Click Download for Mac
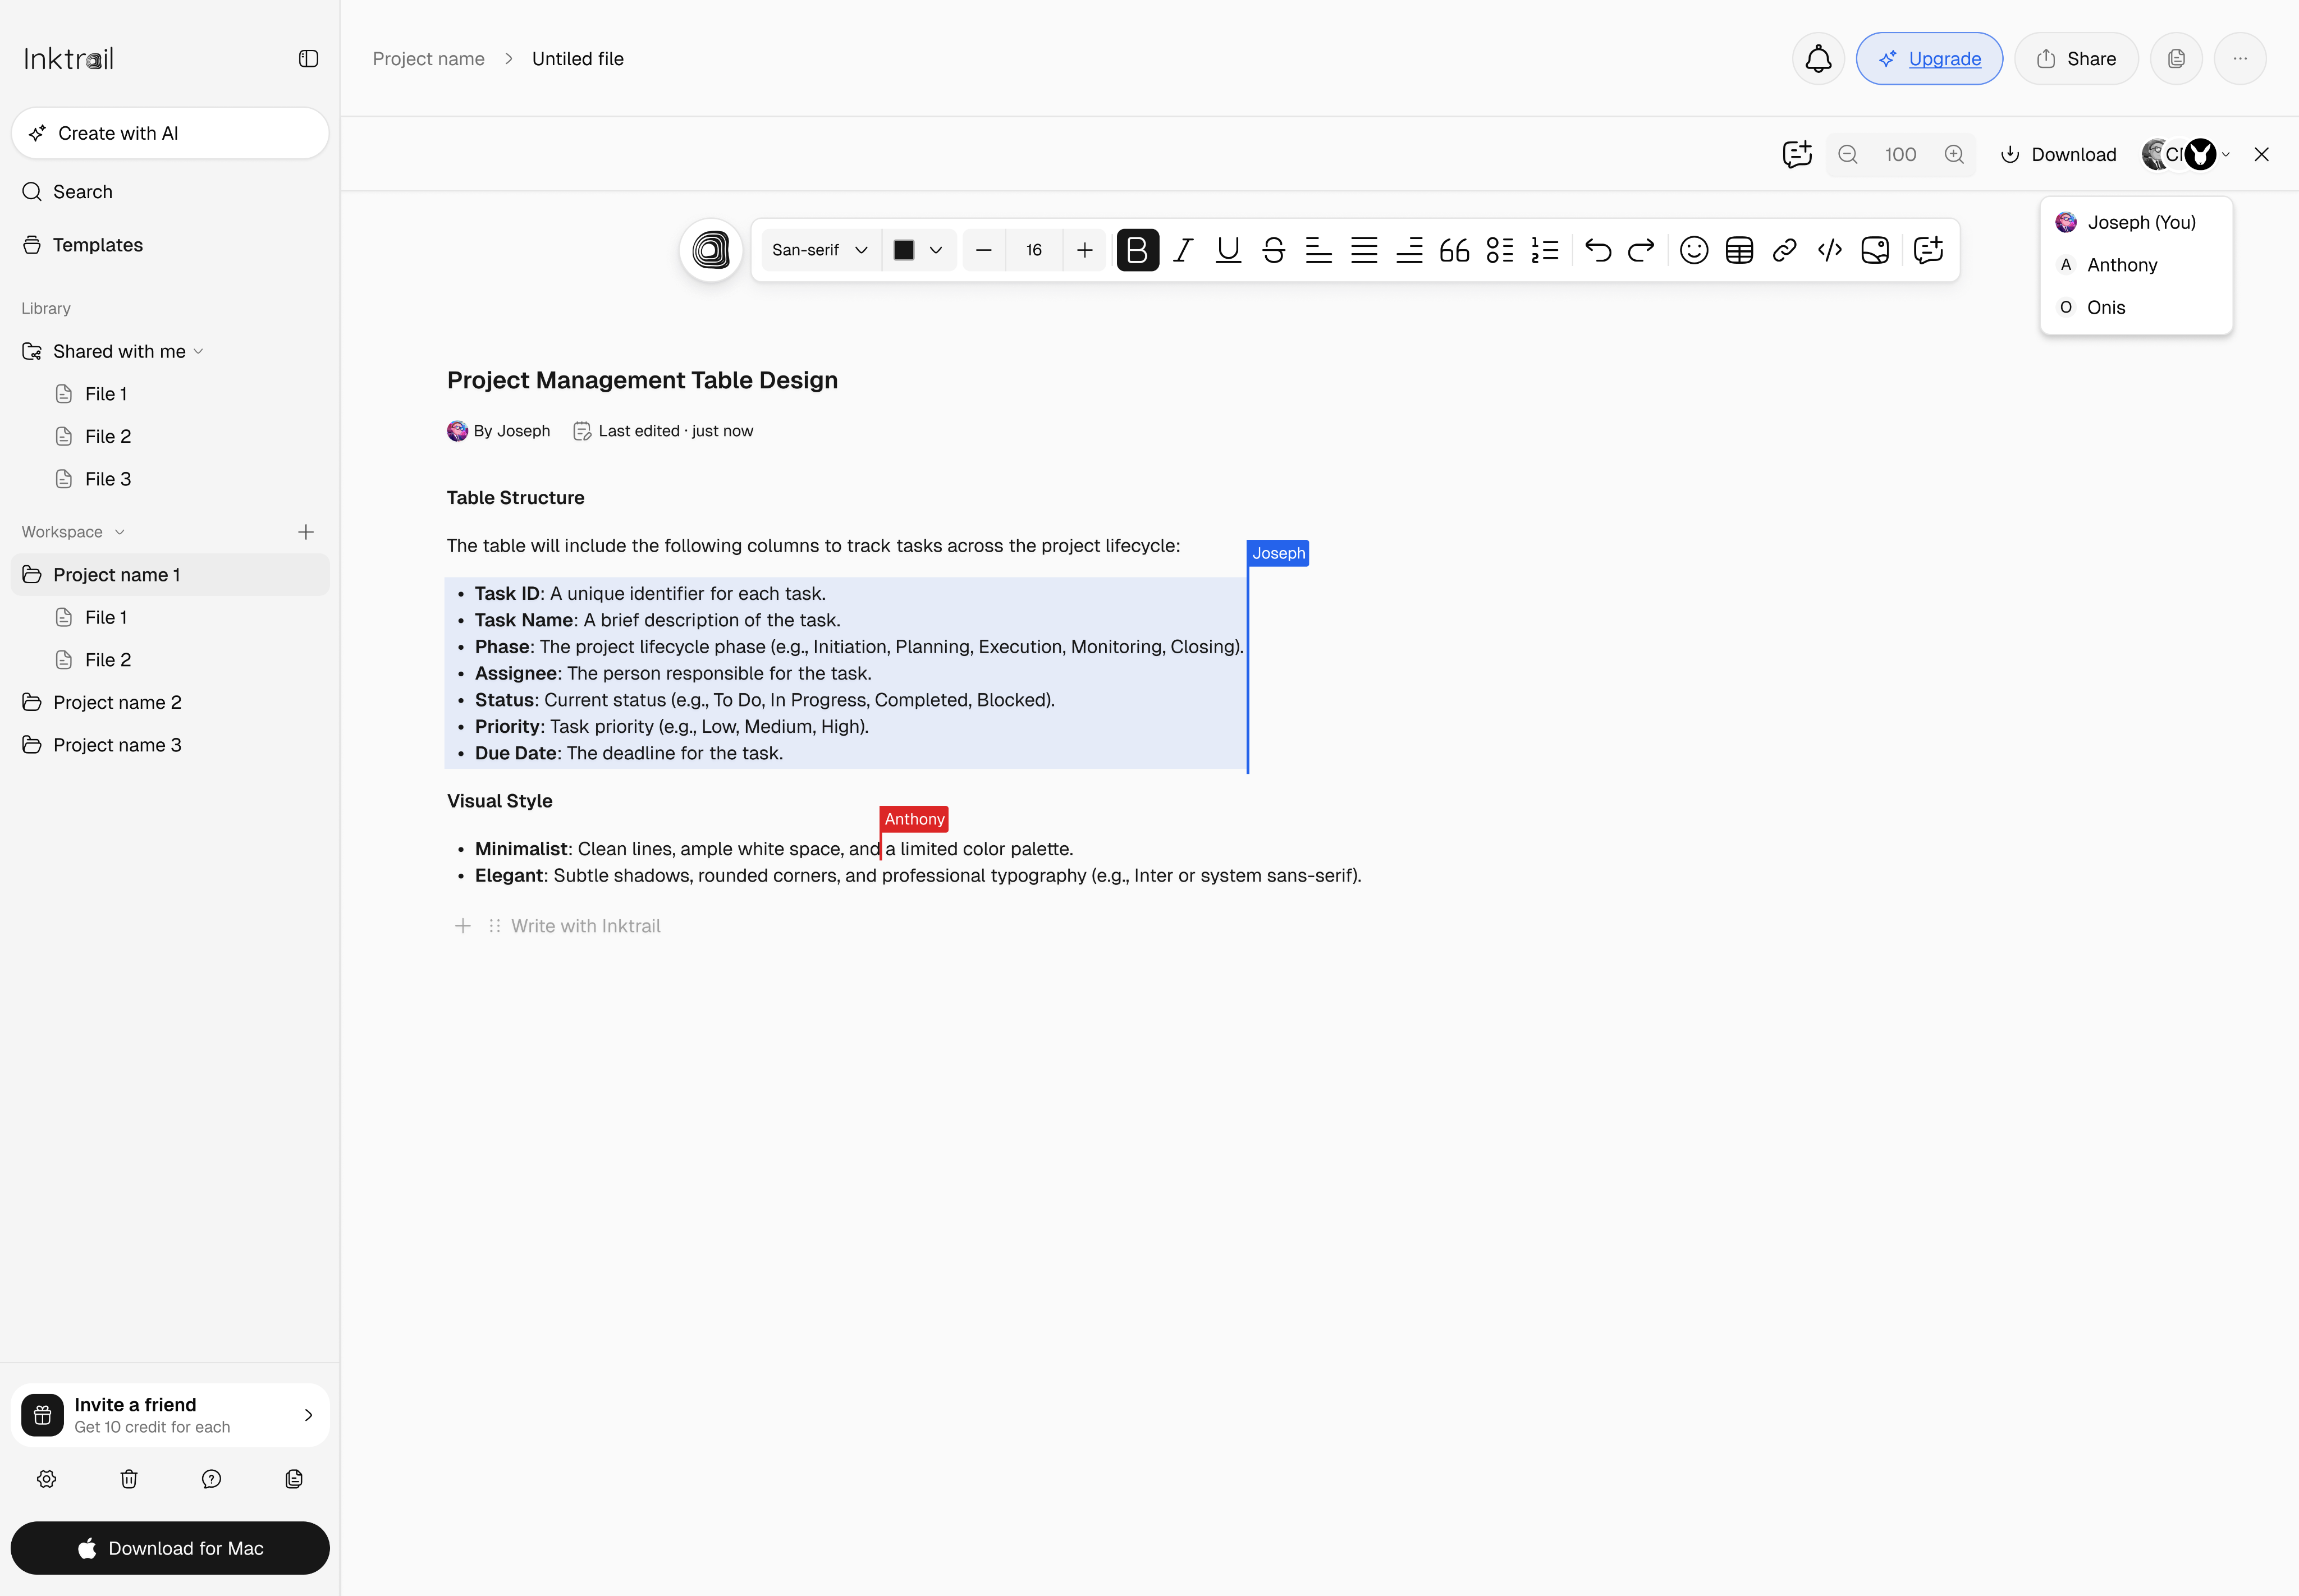This screenshot has height=1596, width=2299. click(170, 1547)
